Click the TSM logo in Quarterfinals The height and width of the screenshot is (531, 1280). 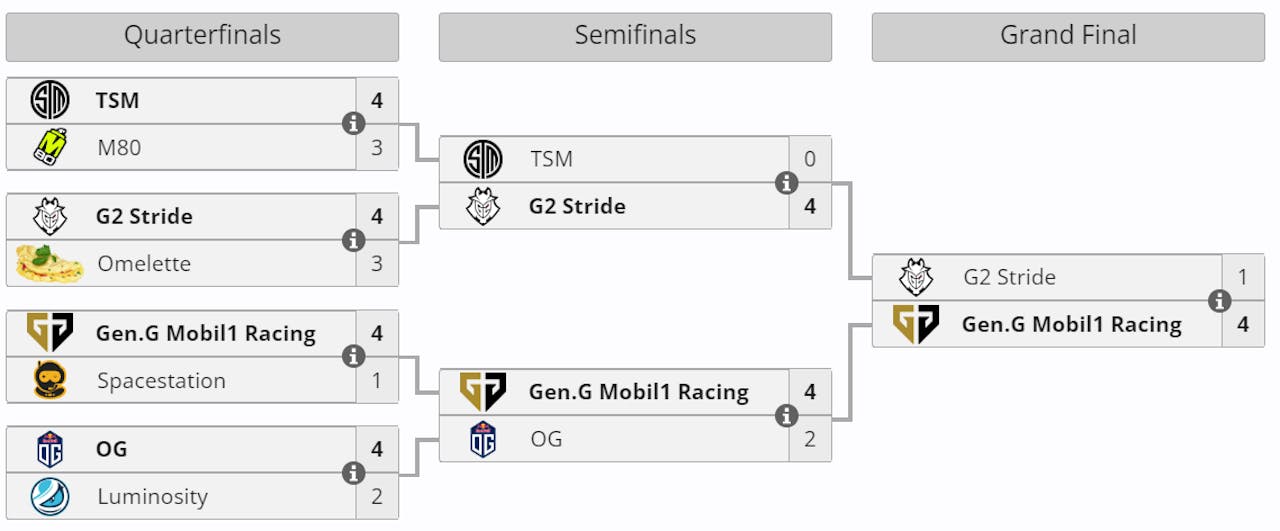click(49, 101)
